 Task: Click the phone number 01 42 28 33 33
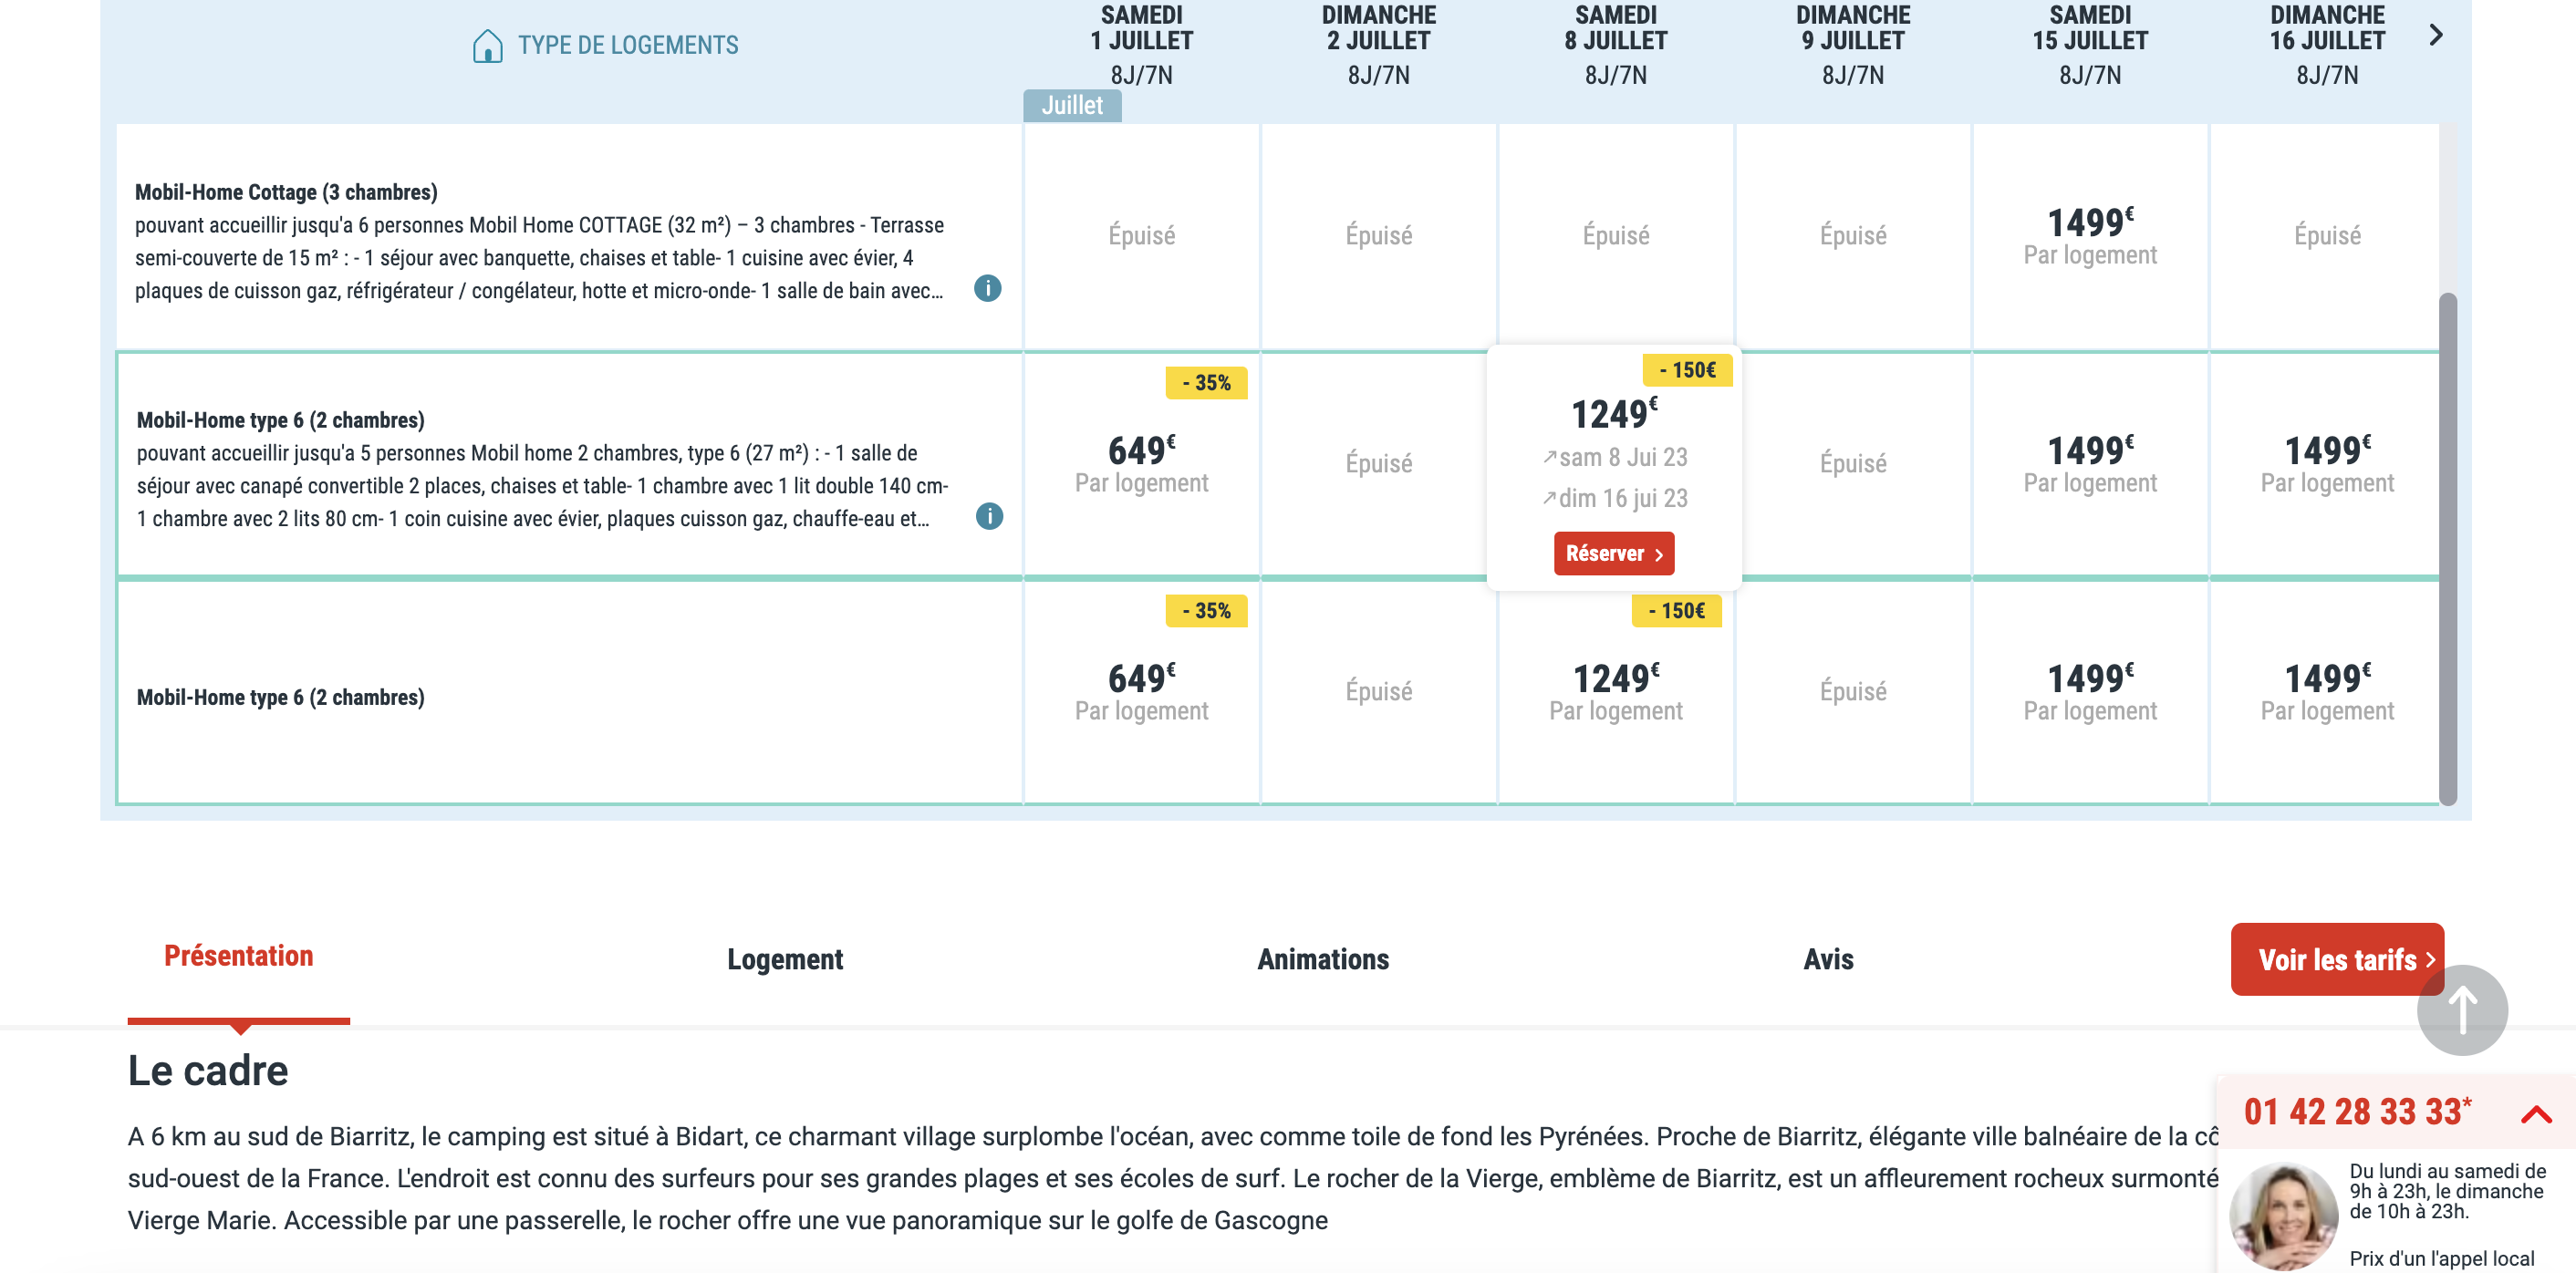point(2357,1112)
